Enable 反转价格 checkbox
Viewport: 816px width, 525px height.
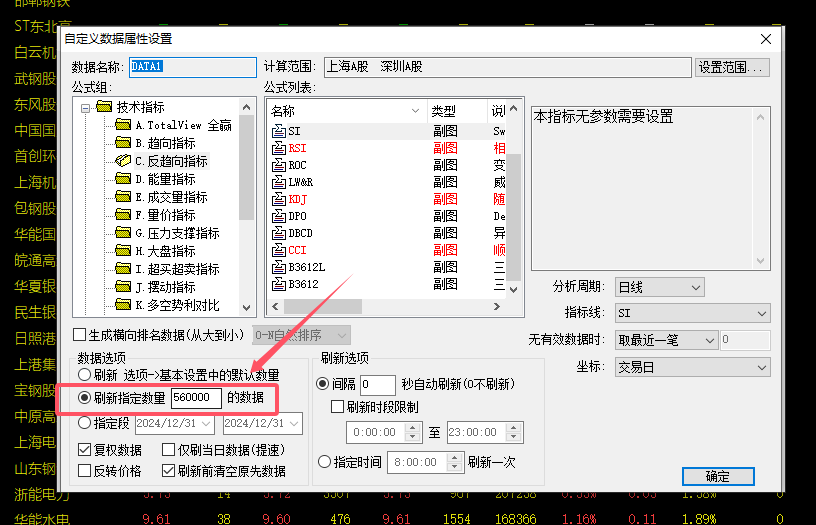pos(84,471)
